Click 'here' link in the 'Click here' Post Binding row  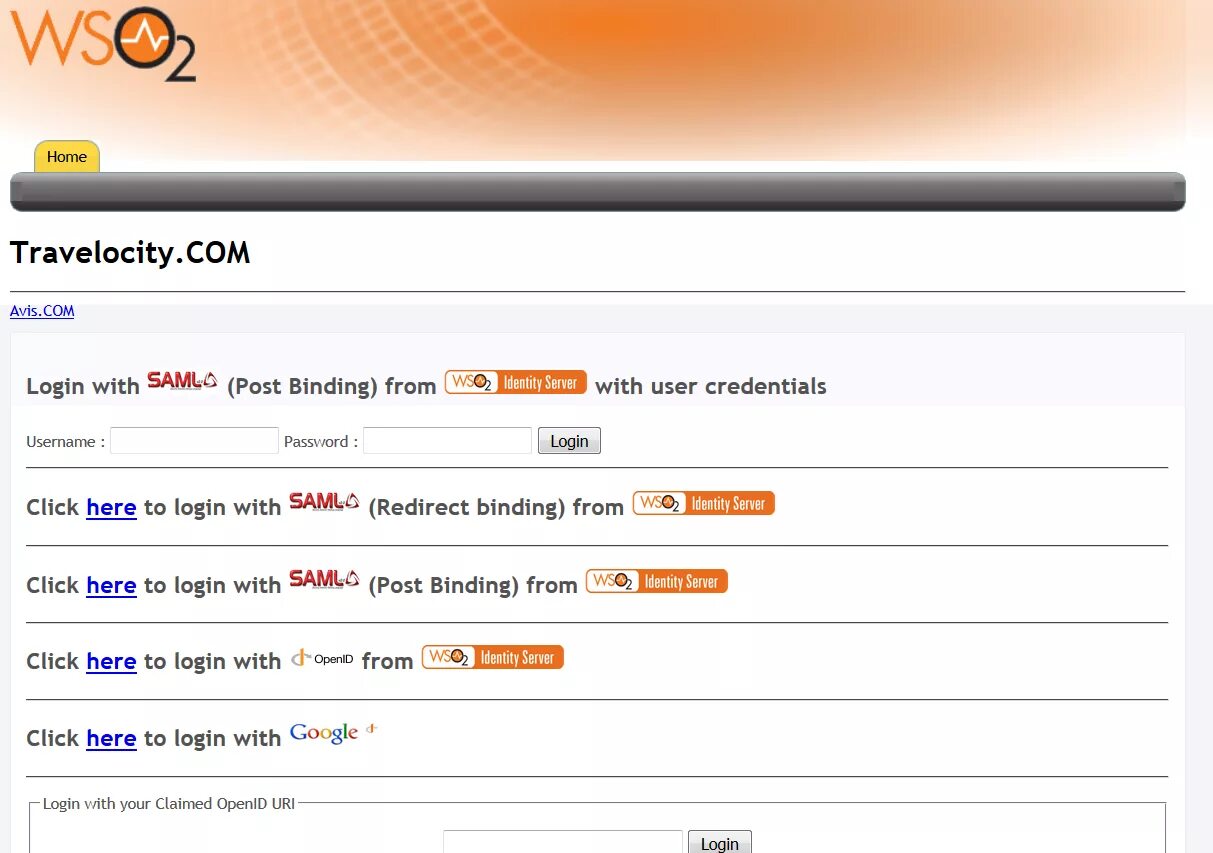111,585
